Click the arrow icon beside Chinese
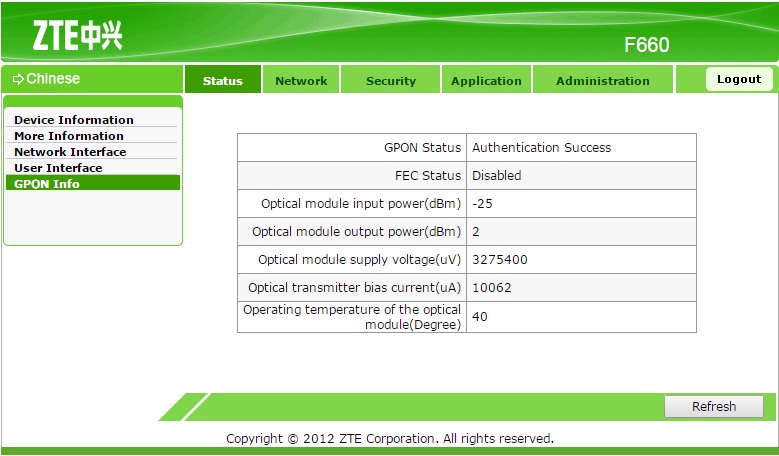Screen dimensions: 779x456 point(18,78)
